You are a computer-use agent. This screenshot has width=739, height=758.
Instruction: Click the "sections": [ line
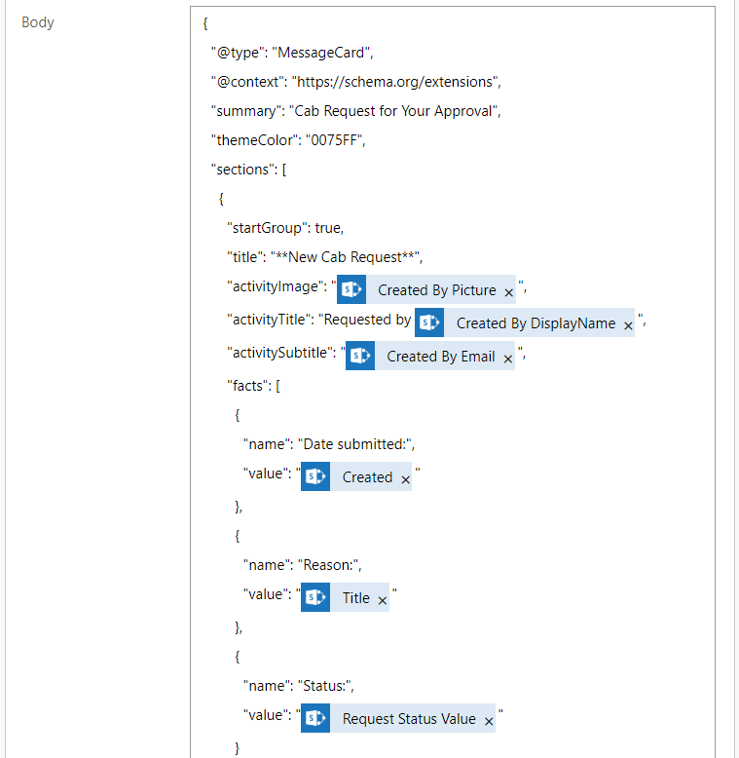click(x=248, y=169)
